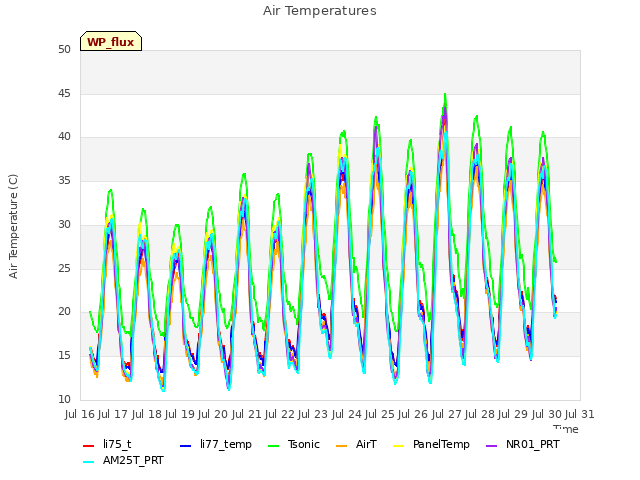The image size is (640, 480).
Task: Click the orange AirT legend swatch
Action: click(342, 446)
